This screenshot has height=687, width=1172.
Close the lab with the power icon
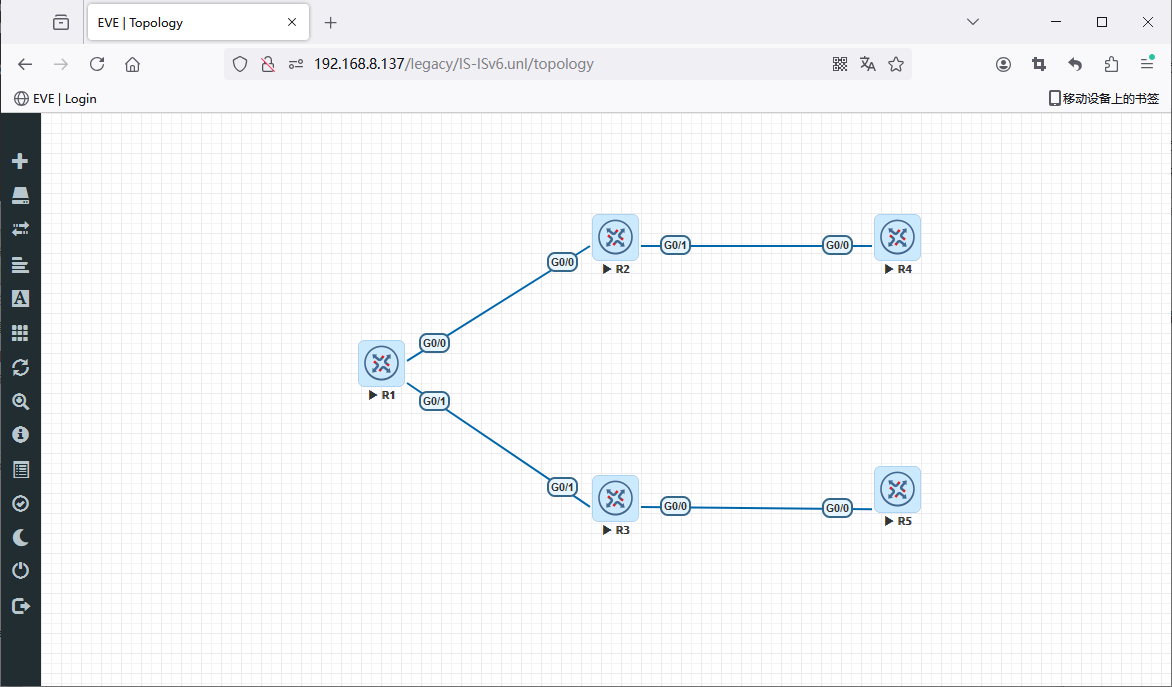point(20,571)
